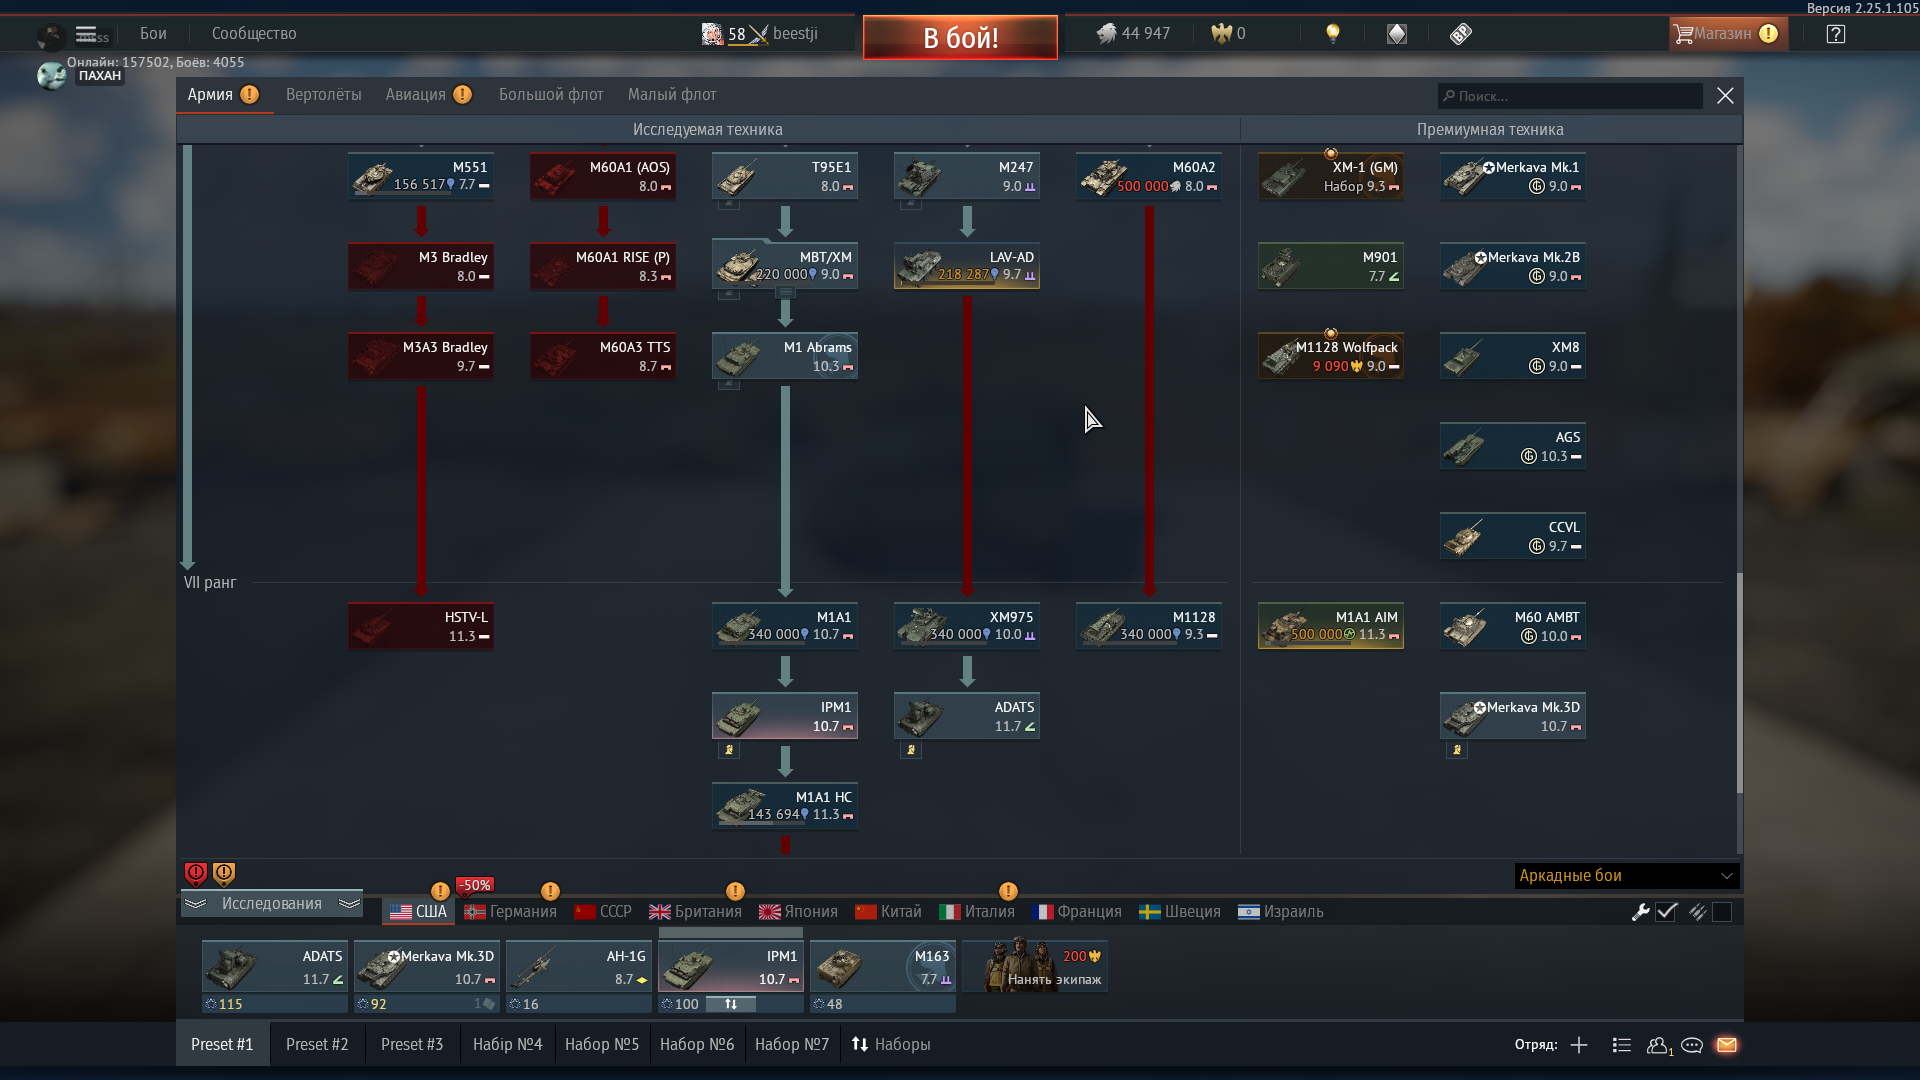Viewport: 1920px width, 1080px height.
Task: Switch to Набір №4 preset
Action: [x=507, y=1045]
